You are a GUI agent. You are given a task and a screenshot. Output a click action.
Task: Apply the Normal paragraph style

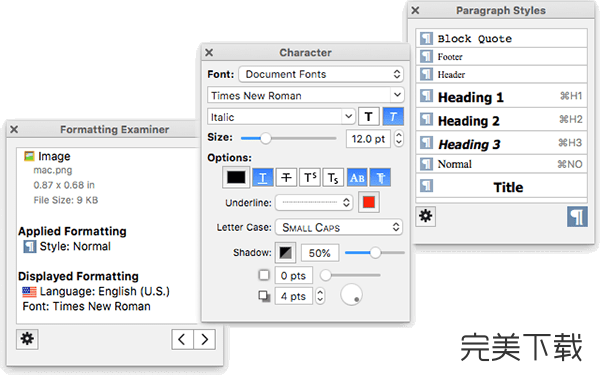[501, 164]
